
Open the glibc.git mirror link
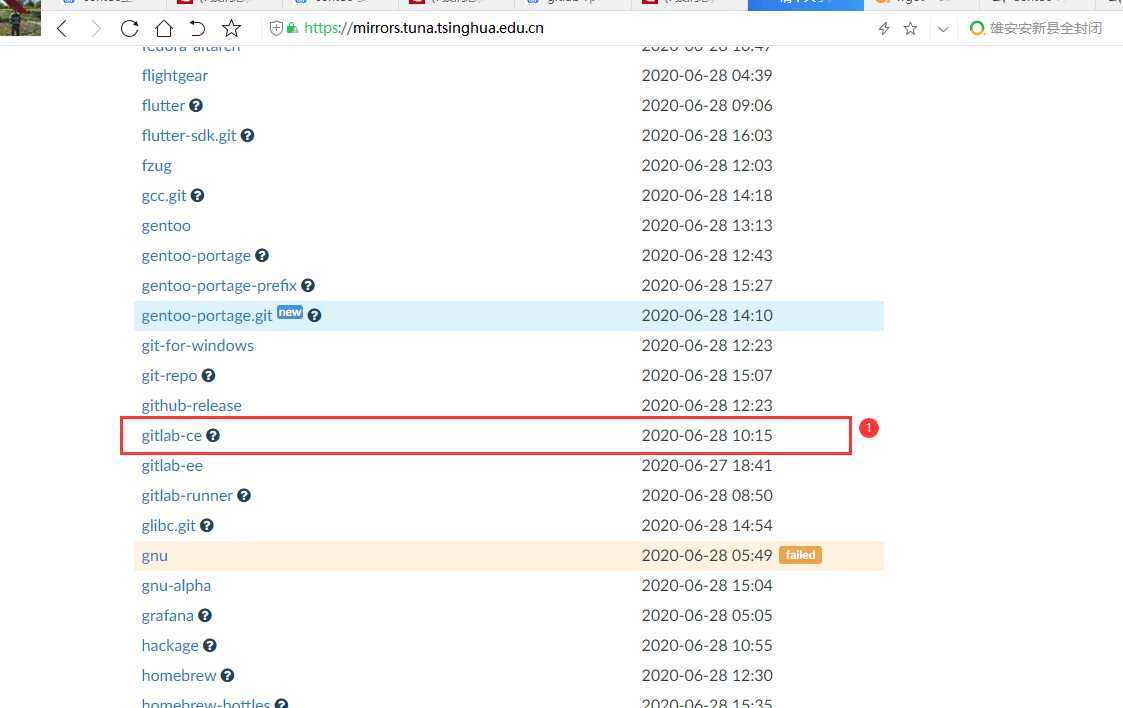click(168, 526)
